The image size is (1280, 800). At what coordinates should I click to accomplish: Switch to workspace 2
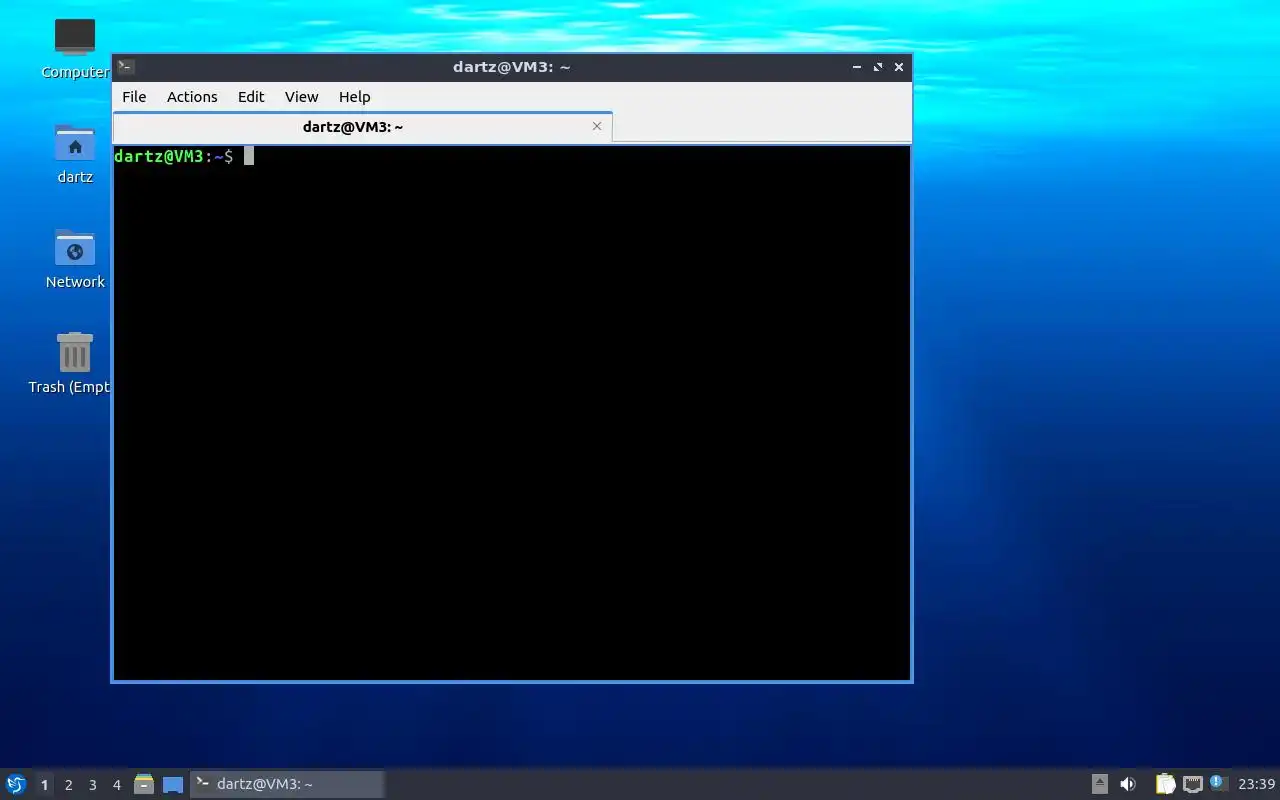[x=68, y=785]
